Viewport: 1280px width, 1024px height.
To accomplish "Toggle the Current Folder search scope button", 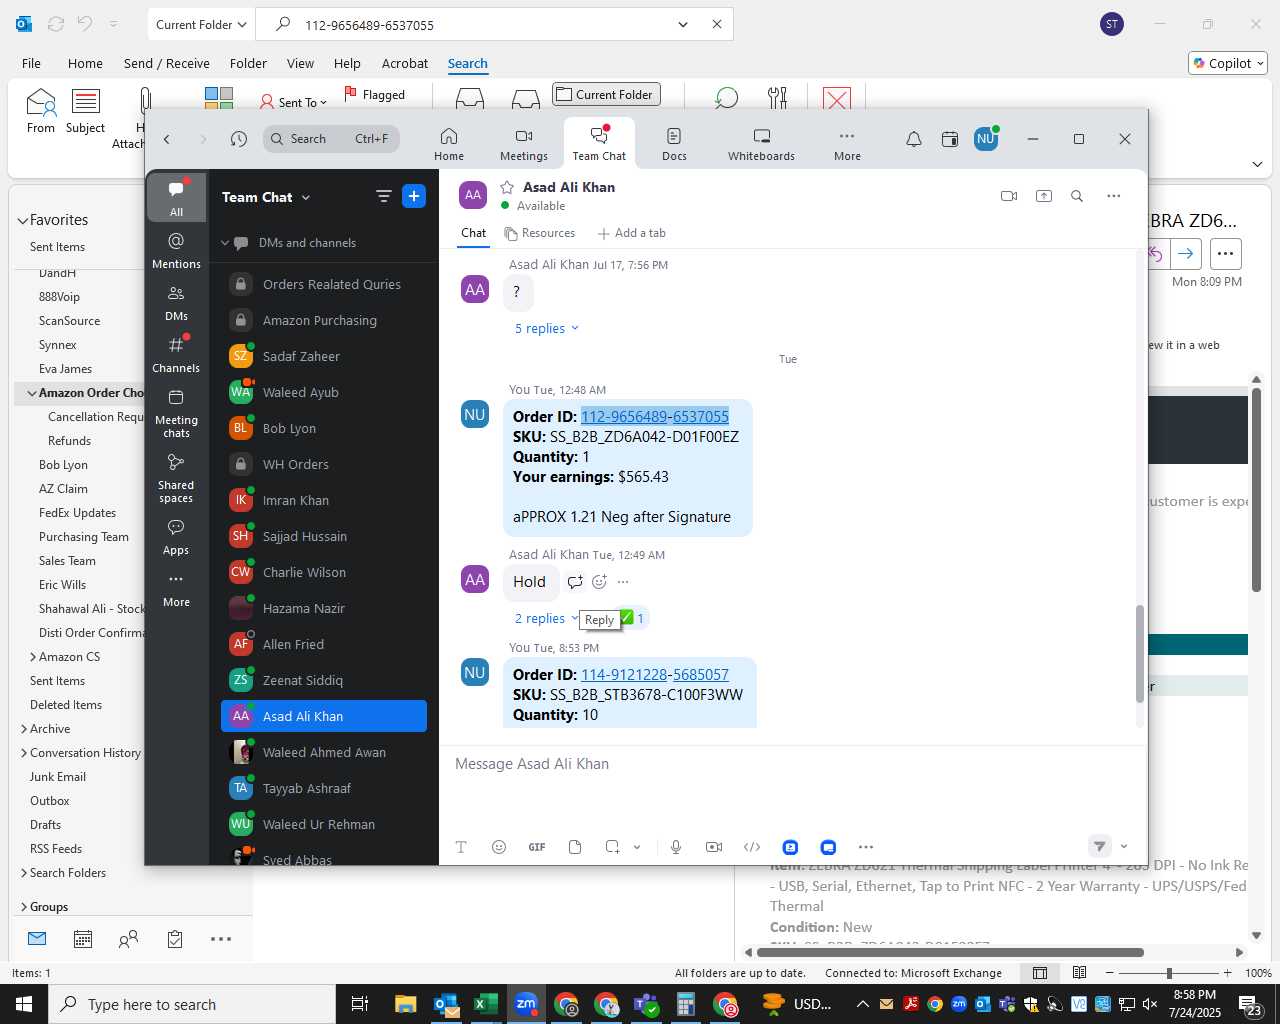I will click(606, 95).
